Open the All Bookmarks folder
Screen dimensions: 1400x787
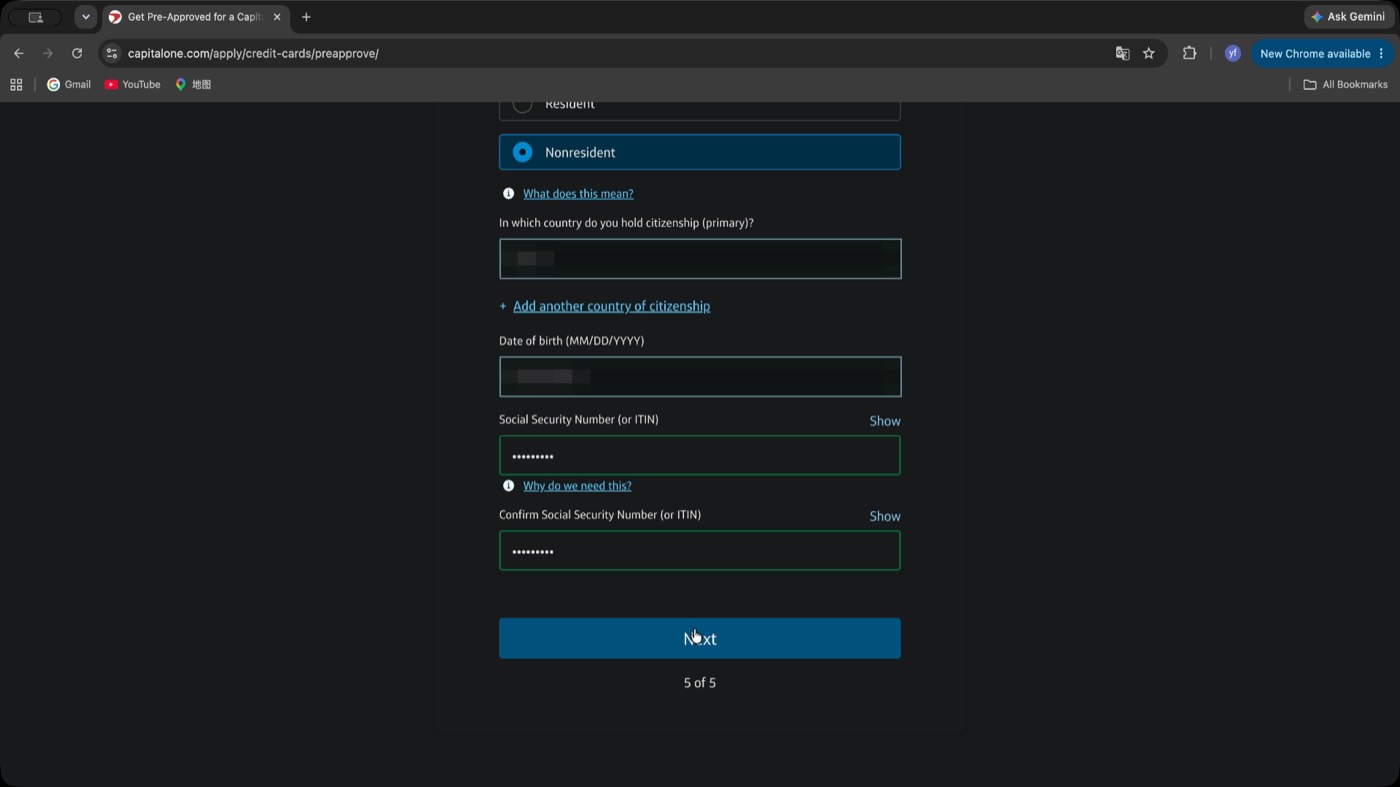coord(1345,84)
